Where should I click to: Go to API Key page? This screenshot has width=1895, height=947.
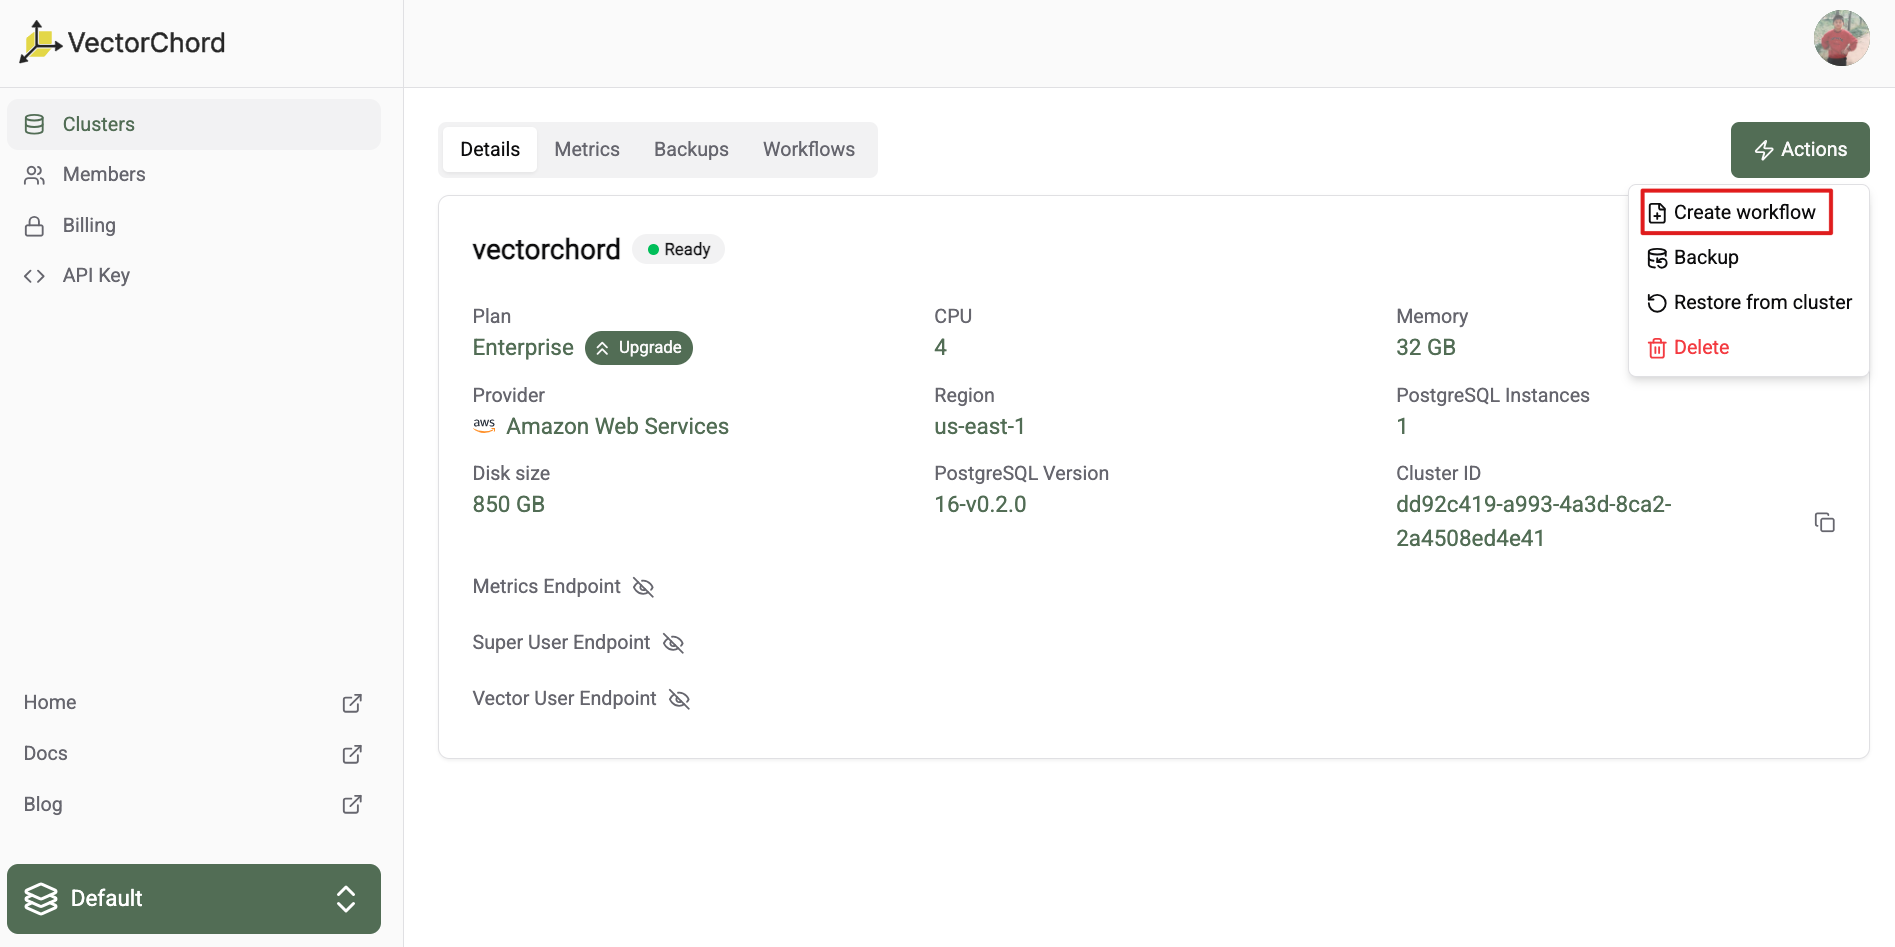click(x=96, y=276)
